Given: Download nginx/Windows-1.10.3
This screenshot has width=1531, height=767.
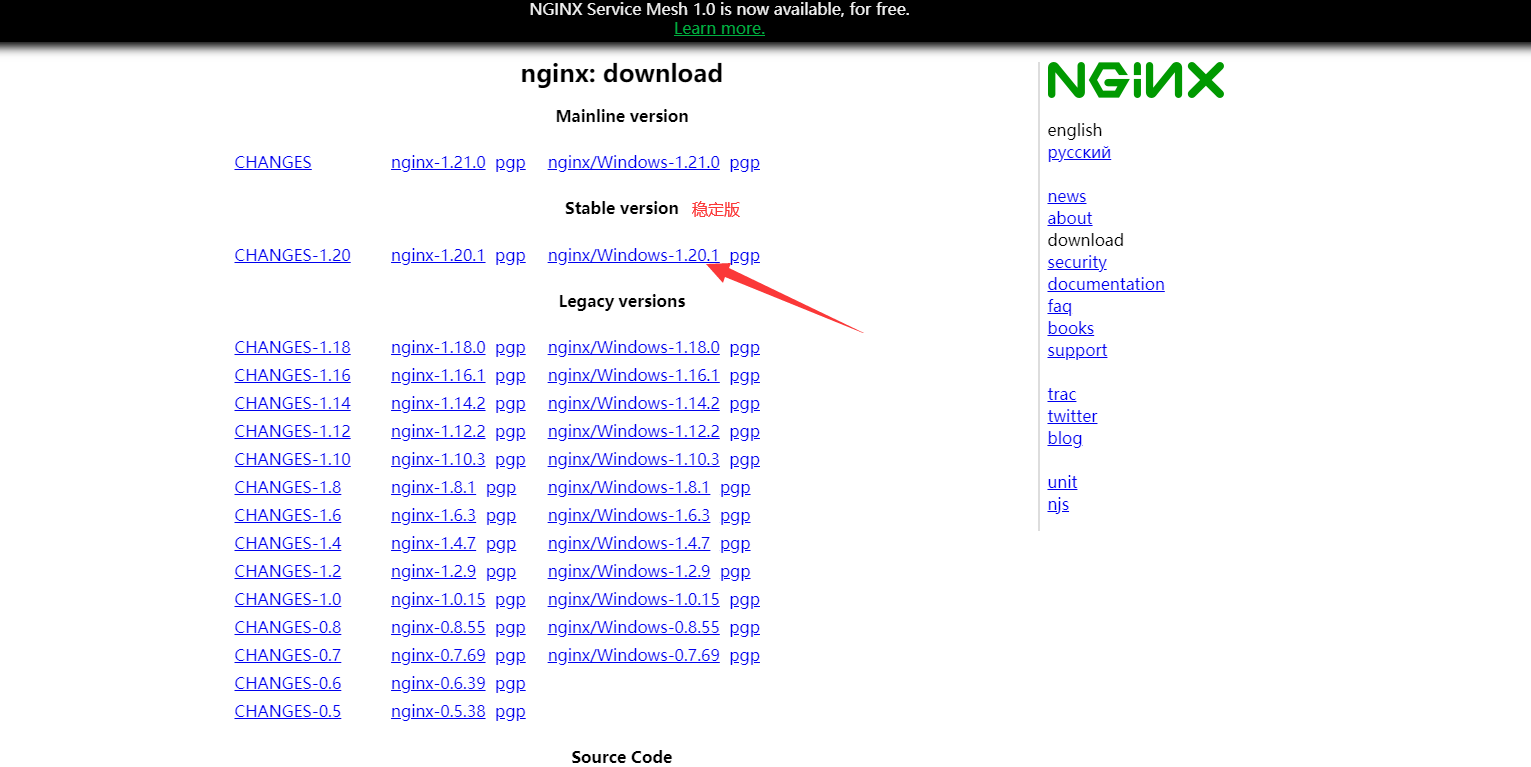Looking at the screenshot, I should point(634,459).
